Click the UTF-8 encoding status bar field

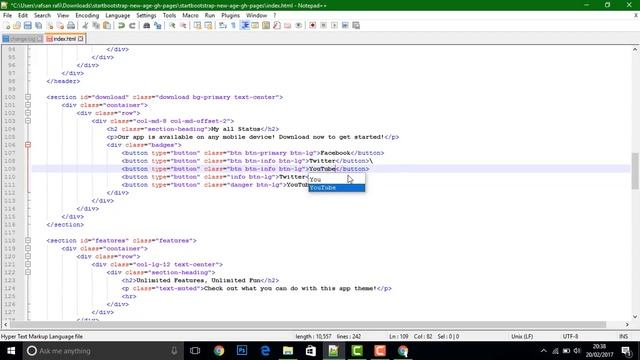570,336
